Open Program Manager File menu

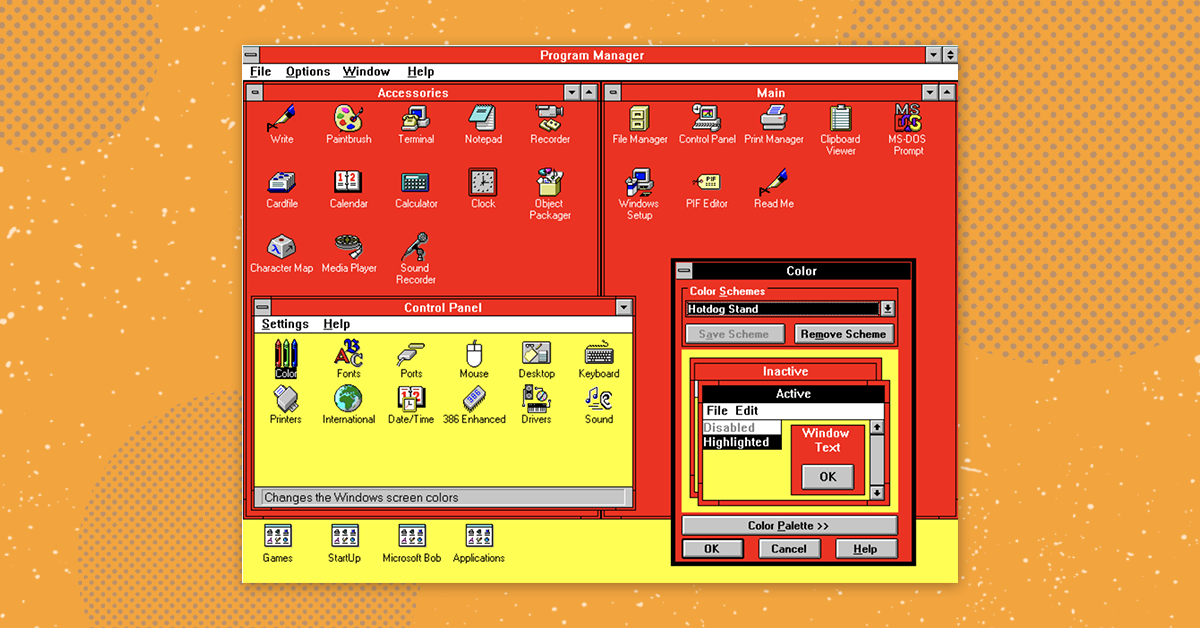click(261, 72)
